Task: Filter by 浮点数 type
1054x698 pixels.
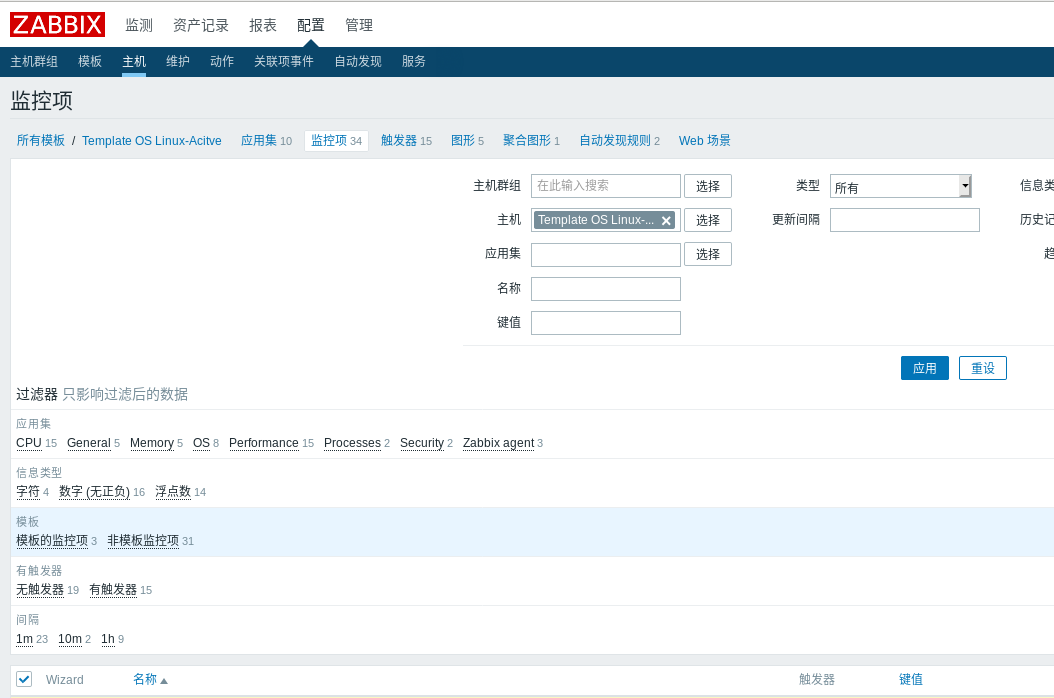Action: (173, 492)
